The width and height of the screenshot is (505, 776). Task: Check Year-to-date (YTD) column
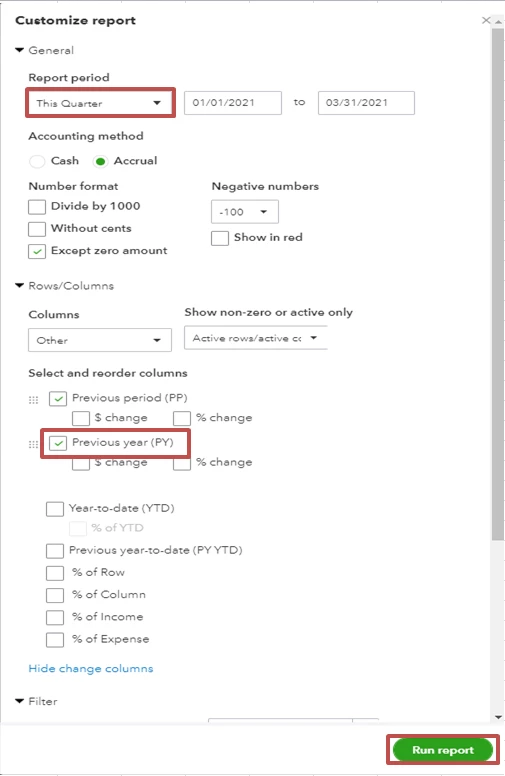click(x=55, y=509)
